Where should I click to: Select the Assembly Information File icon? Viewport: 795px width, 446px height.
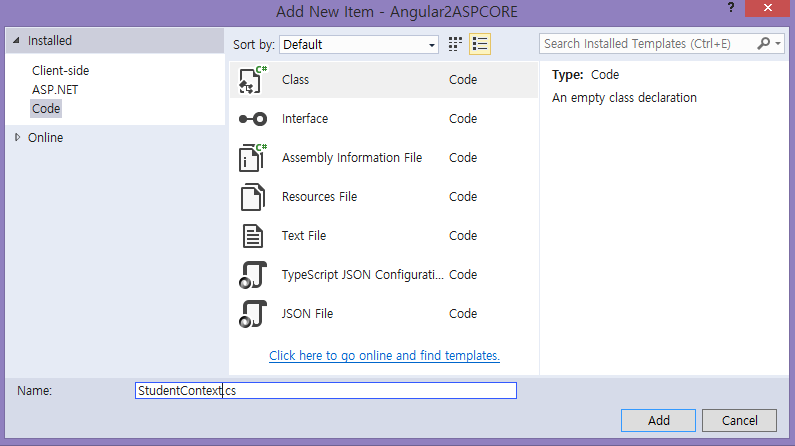click(252, 158)
